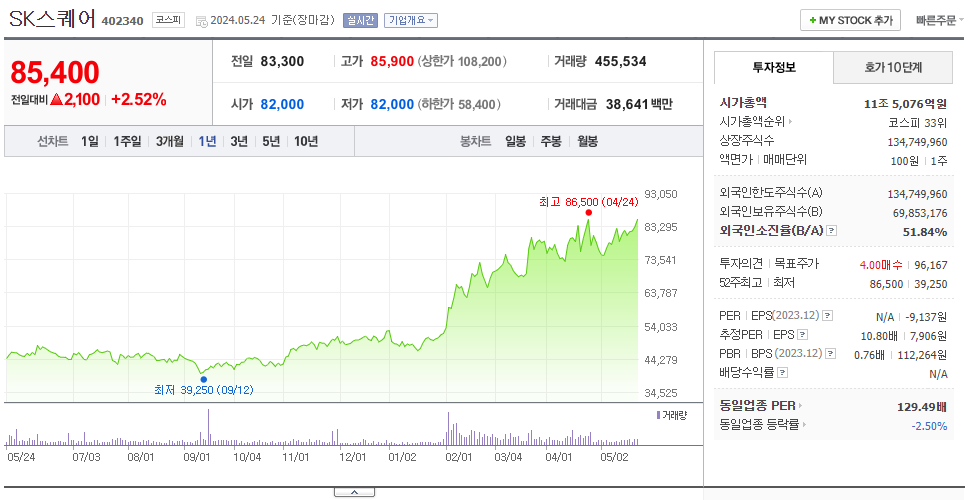Click 전일 value 83,300
The height and width of the screenshot is (500, 968).
(282, 61)
